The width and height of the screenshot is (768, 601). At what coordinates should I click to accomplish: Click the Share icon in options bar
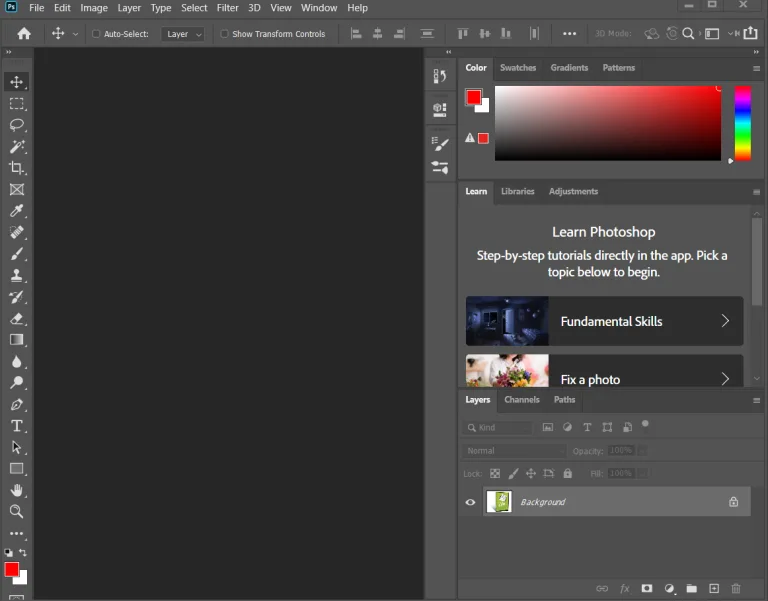tap(750, 33)
